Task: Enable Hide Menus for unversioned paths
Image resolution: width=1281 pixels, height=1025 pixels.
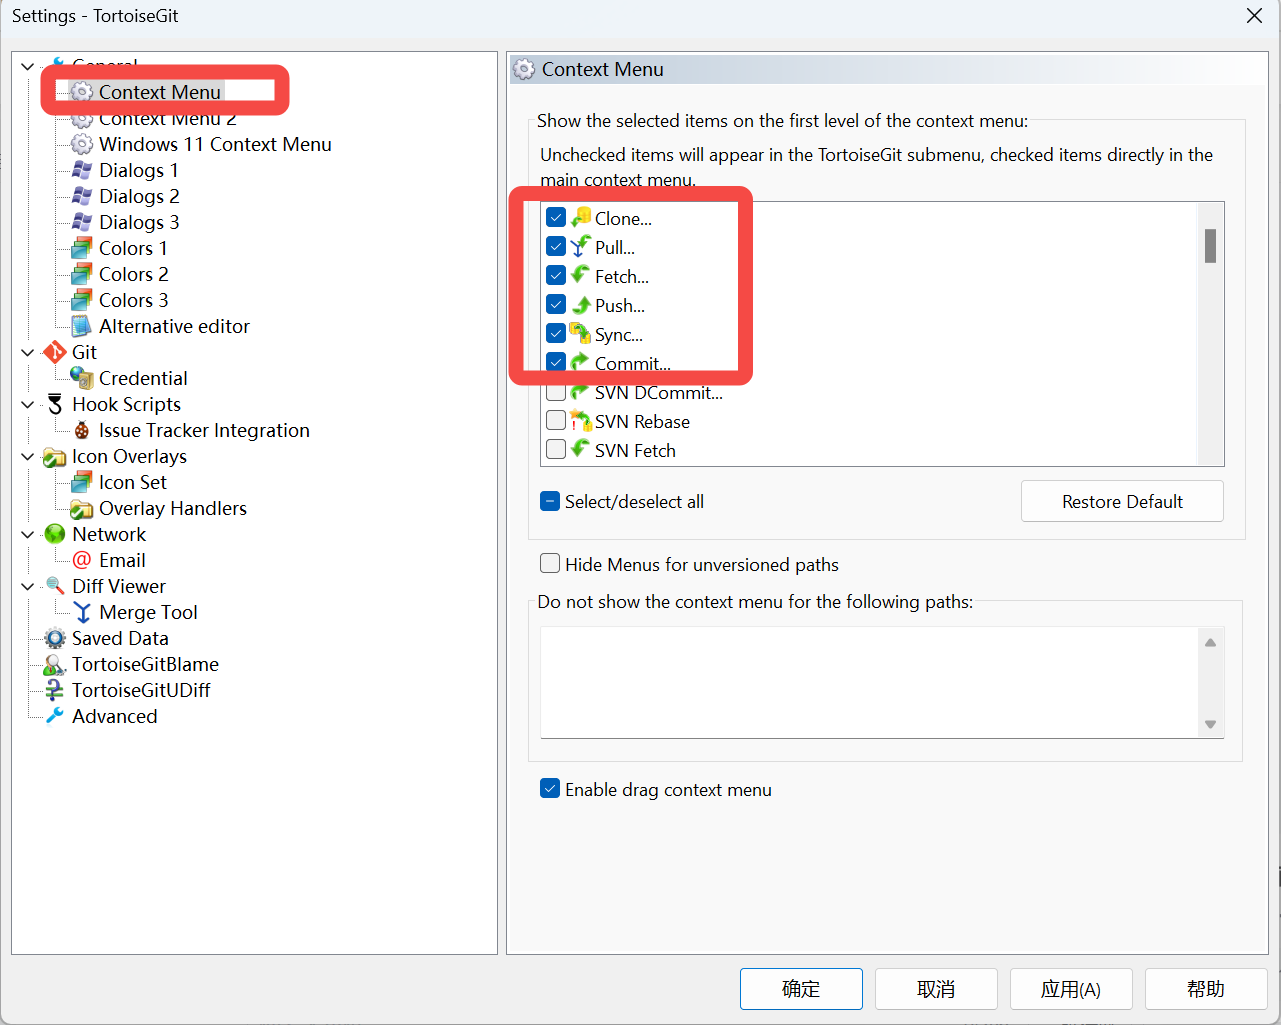Action: [550, 563]
